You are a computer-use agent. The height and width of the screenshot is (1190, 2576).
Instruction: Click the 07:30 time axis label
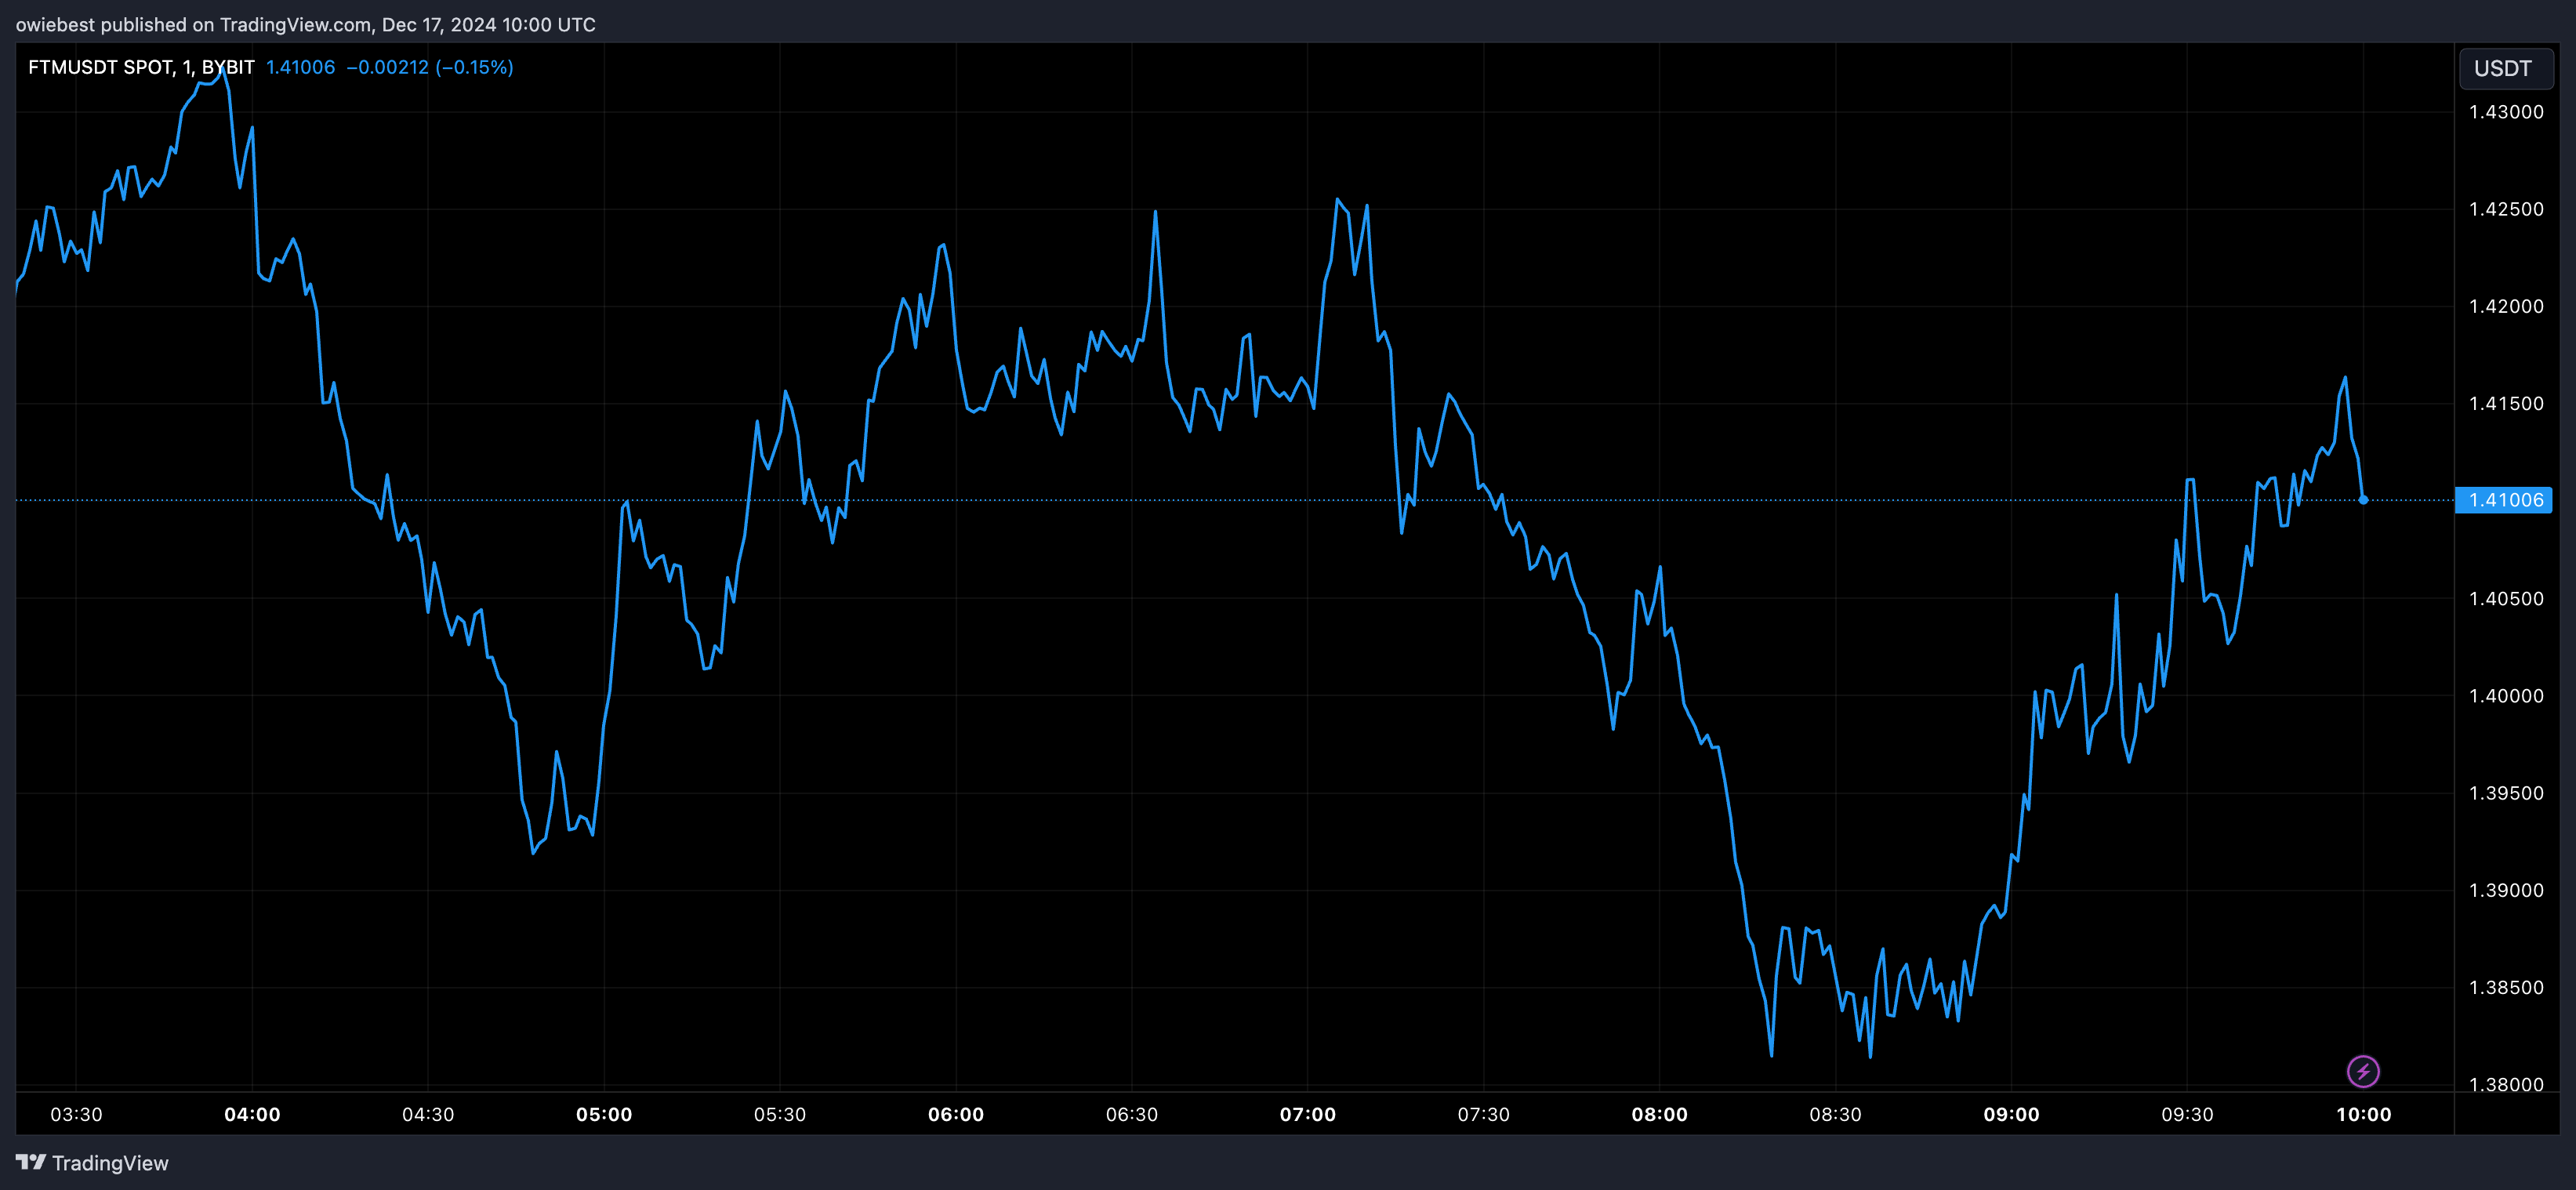click(1484, 1114)
